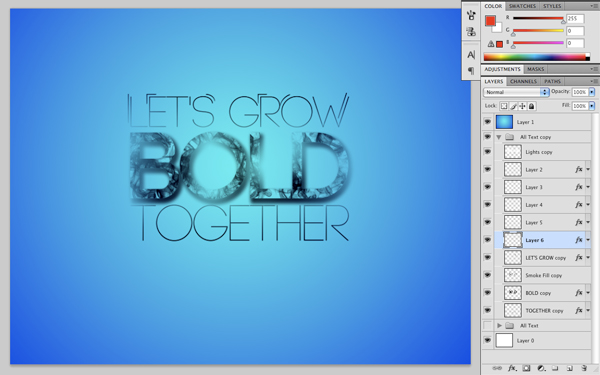Image resolution: width=600 pixels, height=375 pixels.
Task: Expand Layer 6 effects arrow
Action: pyautogui.click(x=588, y=240)
